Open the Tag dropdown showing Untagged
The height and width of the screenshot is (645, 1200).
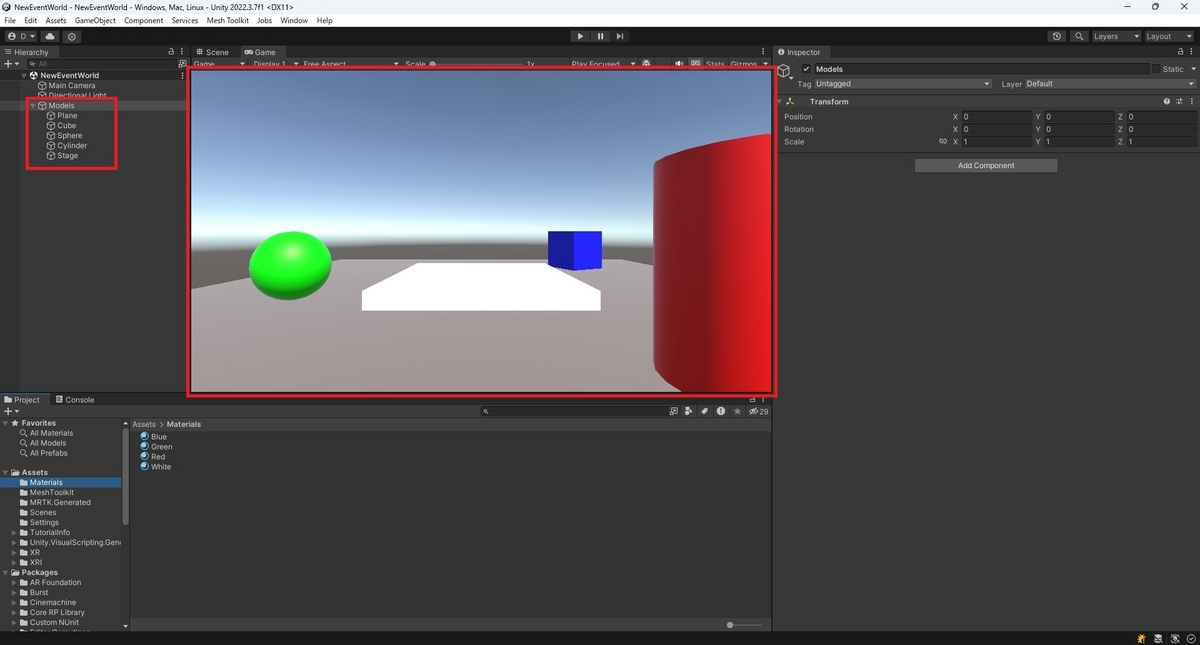pos(903,84)
